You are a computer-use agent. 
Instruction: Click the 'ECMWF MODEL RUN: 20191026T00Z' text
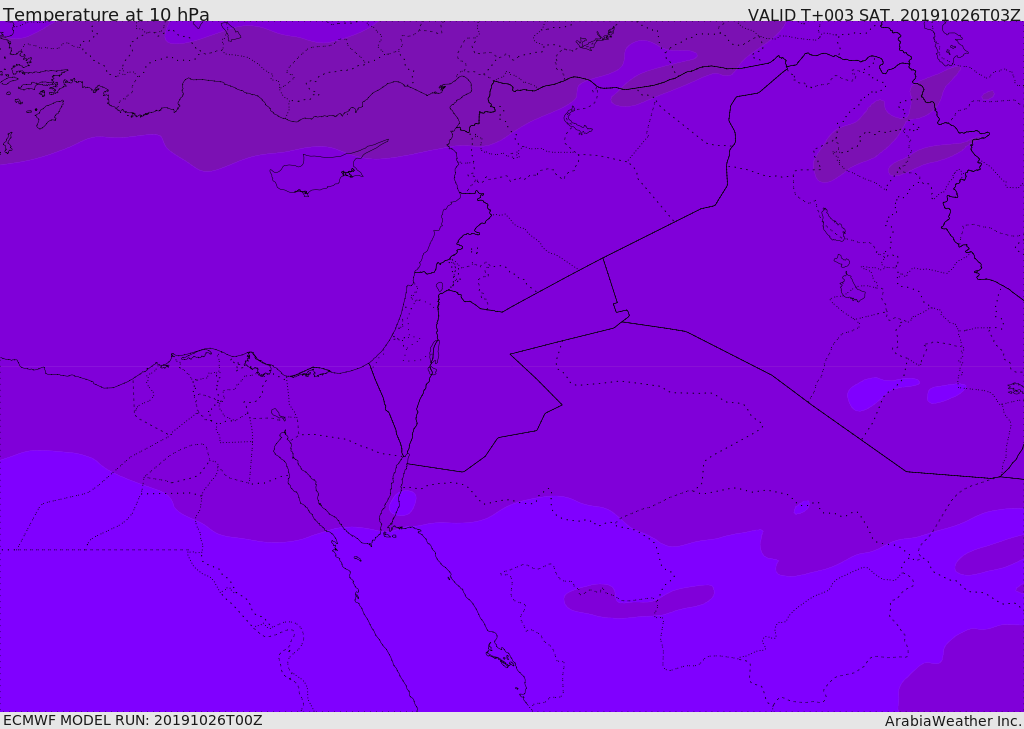[x=133, y=720]
